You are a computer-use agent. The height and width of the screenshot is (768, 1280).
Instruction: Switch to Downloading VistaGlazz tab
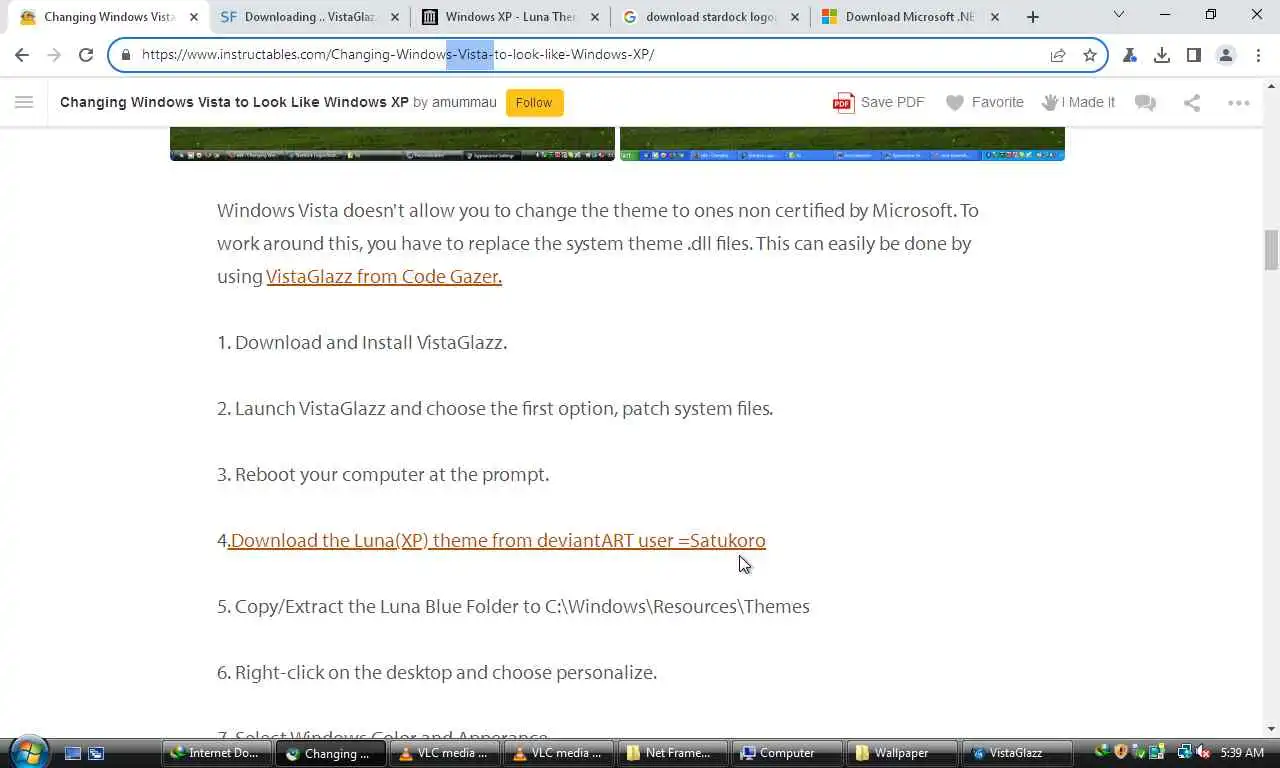[309, 17]
